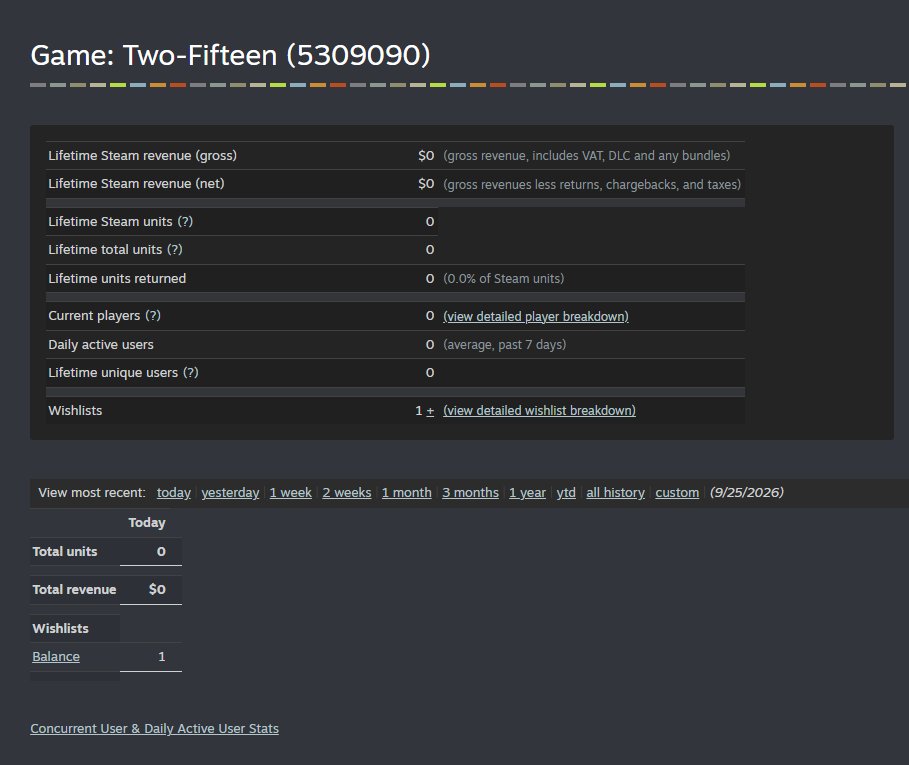Image resolution: width=909 pixels, height=765 pixels.
Task: Click the '(average, past 7 days)' note
Action: pos(504,344)
